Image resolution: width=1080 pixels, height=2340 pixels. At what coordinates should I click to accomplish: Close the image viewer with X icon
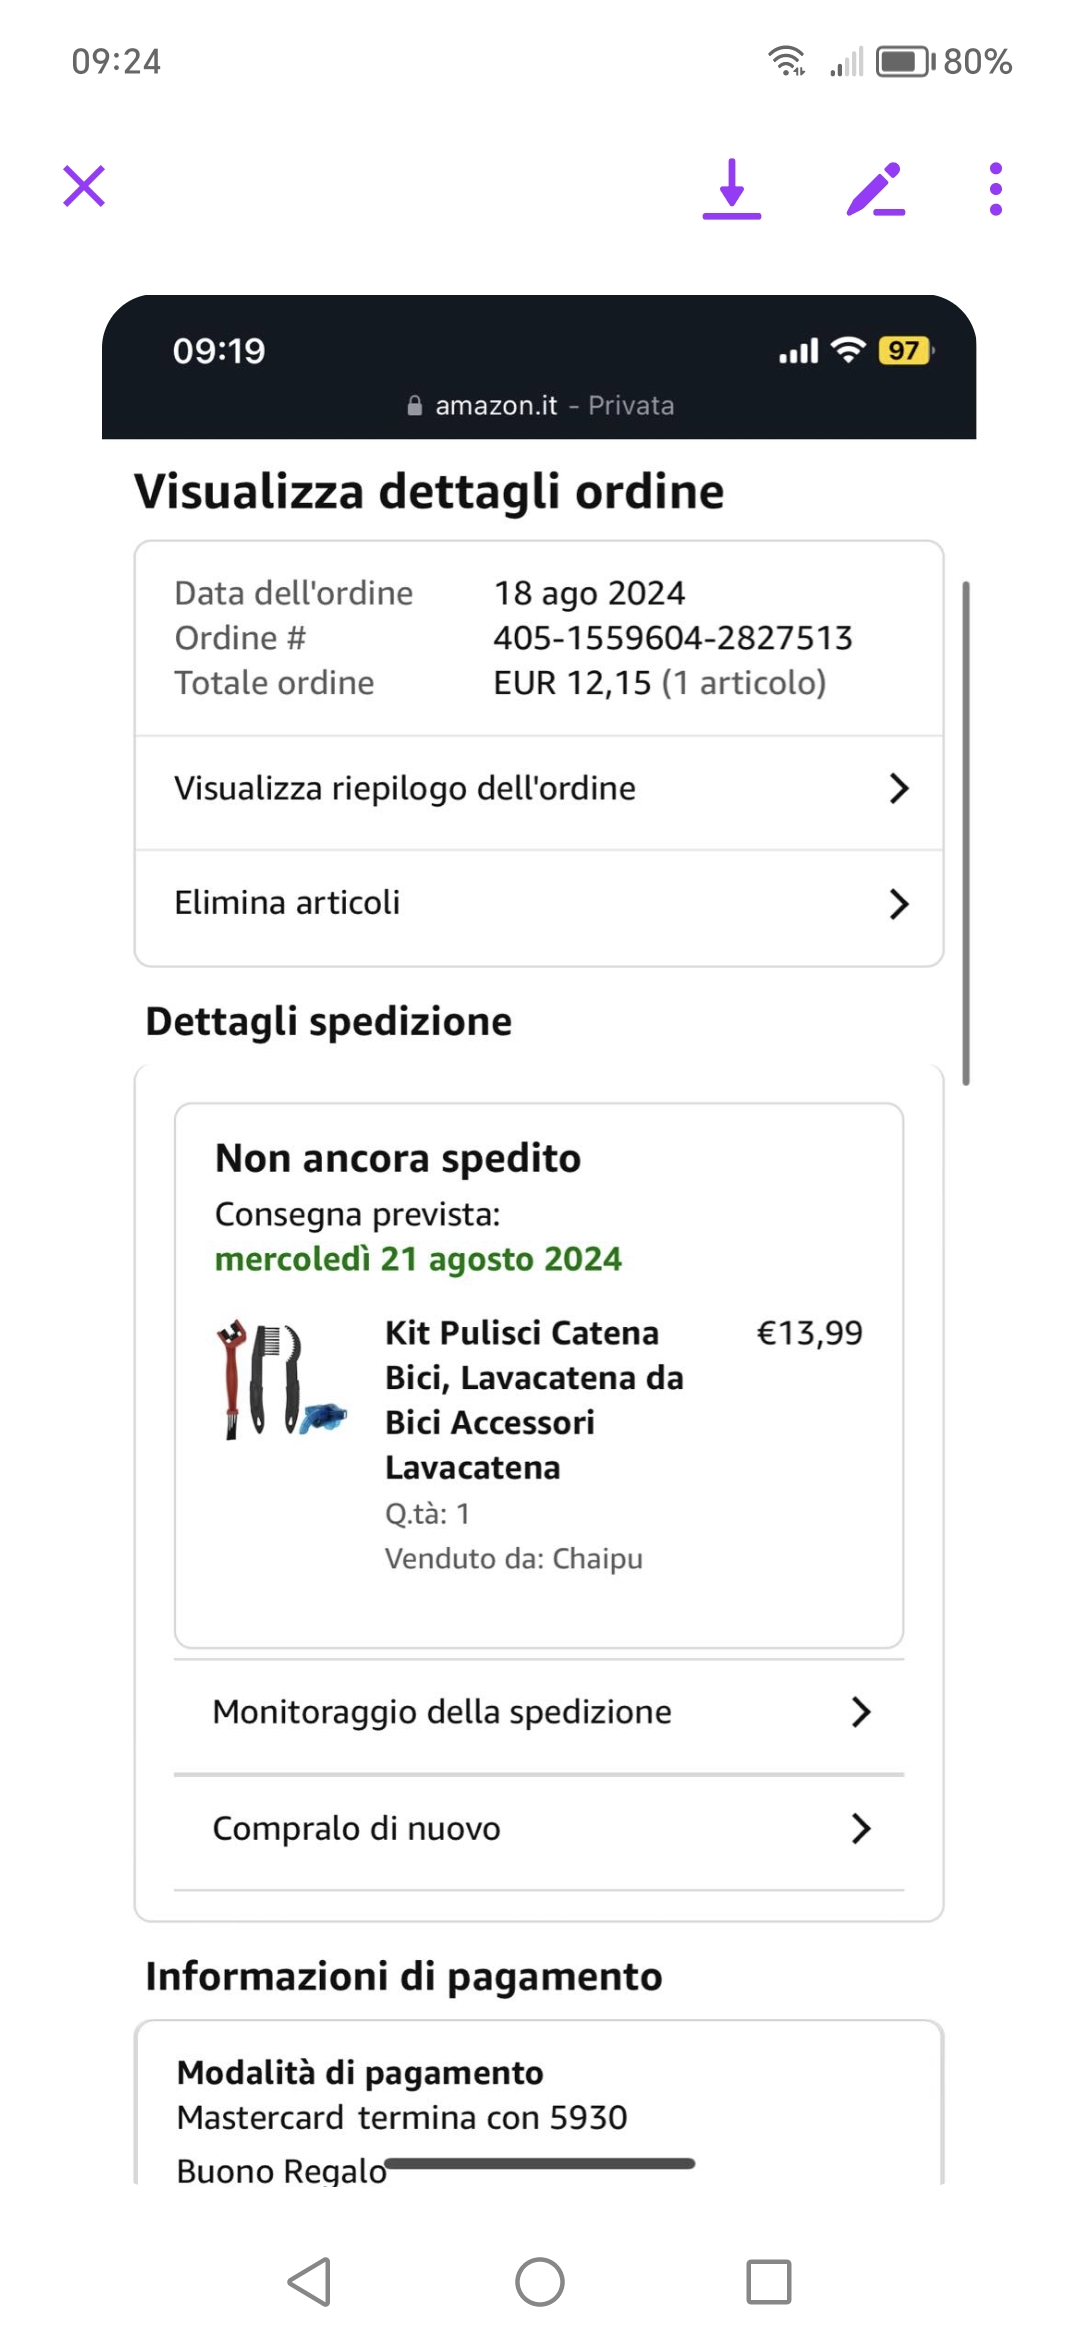click(84, 186)
